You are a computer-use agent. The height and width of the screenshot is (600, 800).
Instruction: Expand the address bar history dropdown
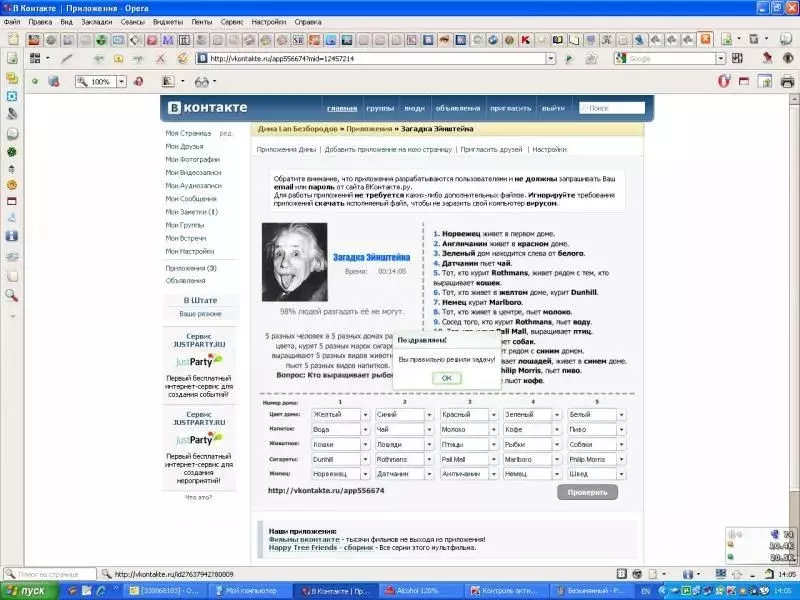(x=551, y=59)
